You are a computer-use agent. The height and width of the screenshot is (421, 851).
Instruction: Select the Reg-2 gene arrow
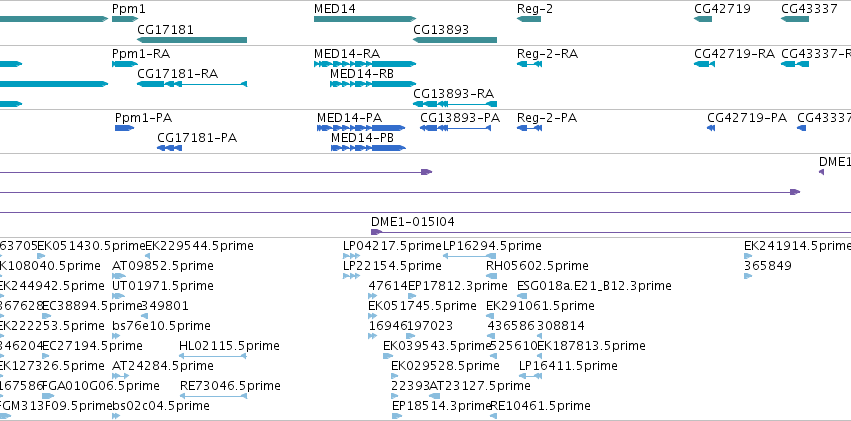click(x=529, y=19)
